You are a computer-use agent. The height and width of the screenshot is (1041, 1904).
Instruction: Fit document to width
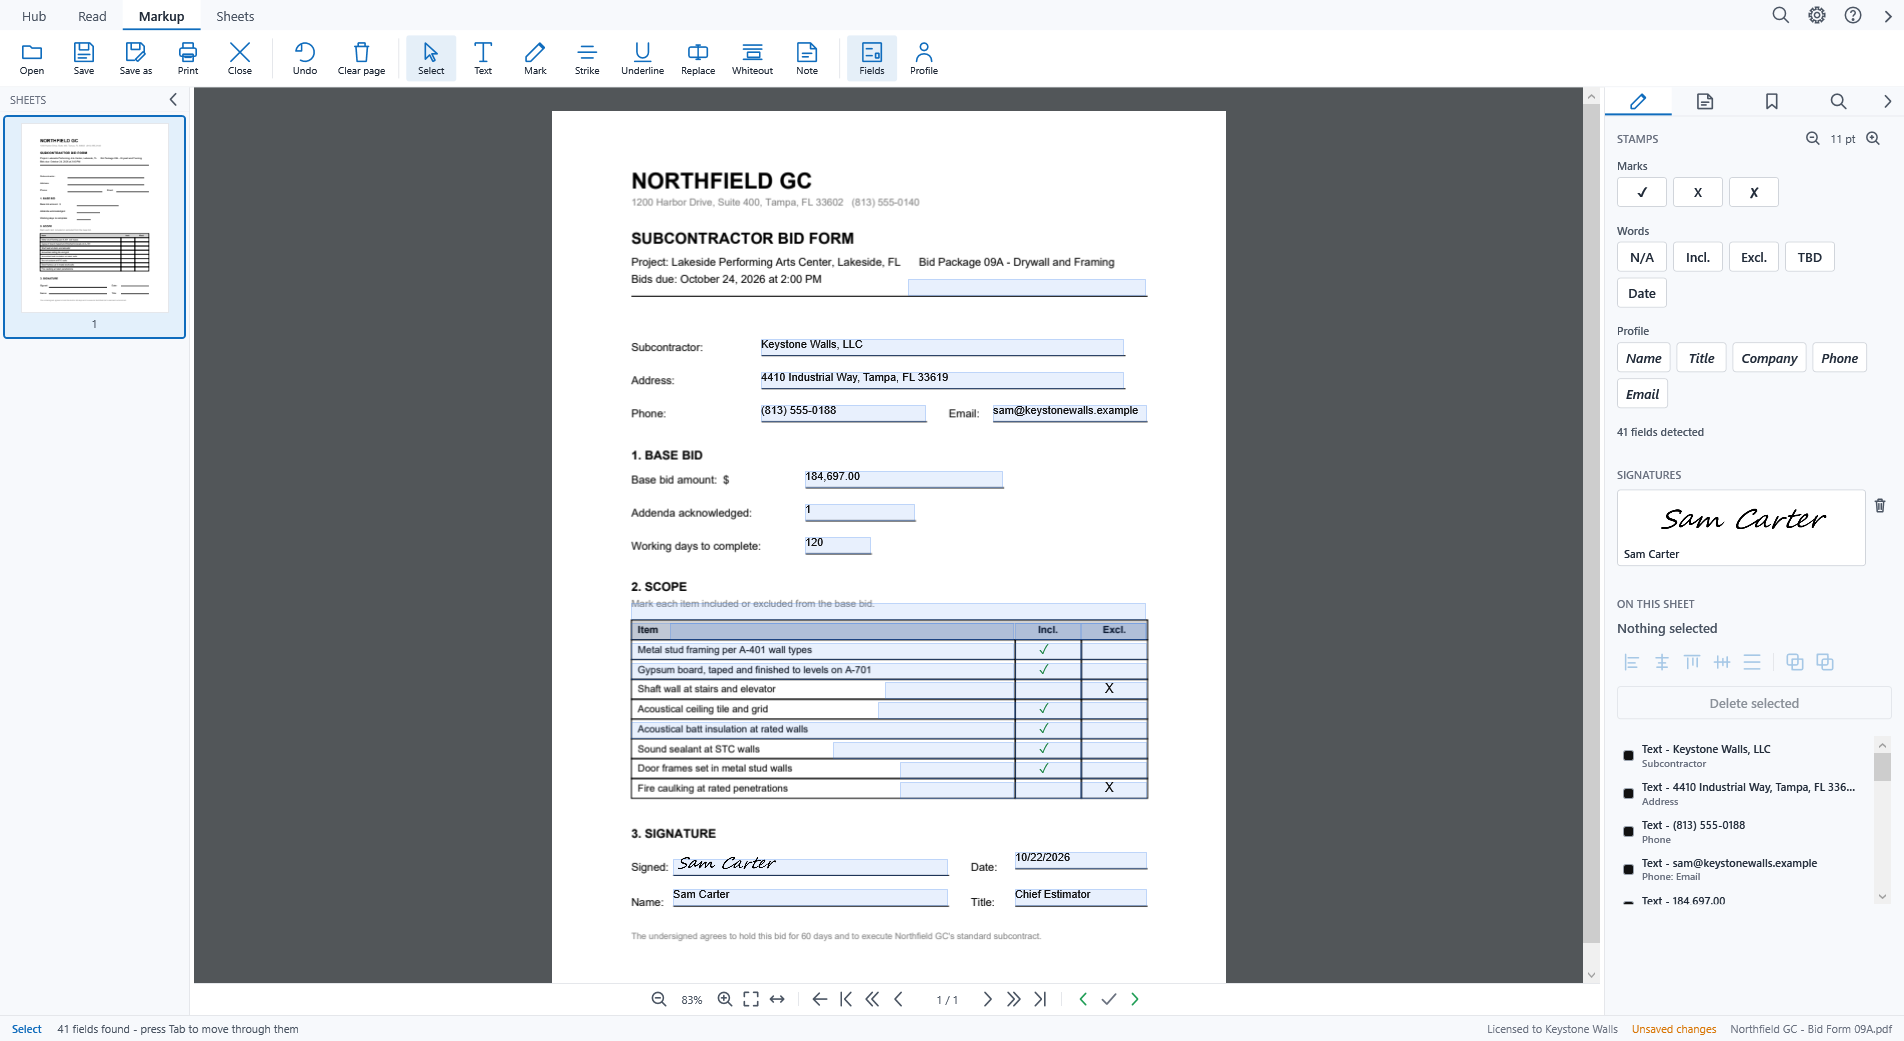pos(777,999)
